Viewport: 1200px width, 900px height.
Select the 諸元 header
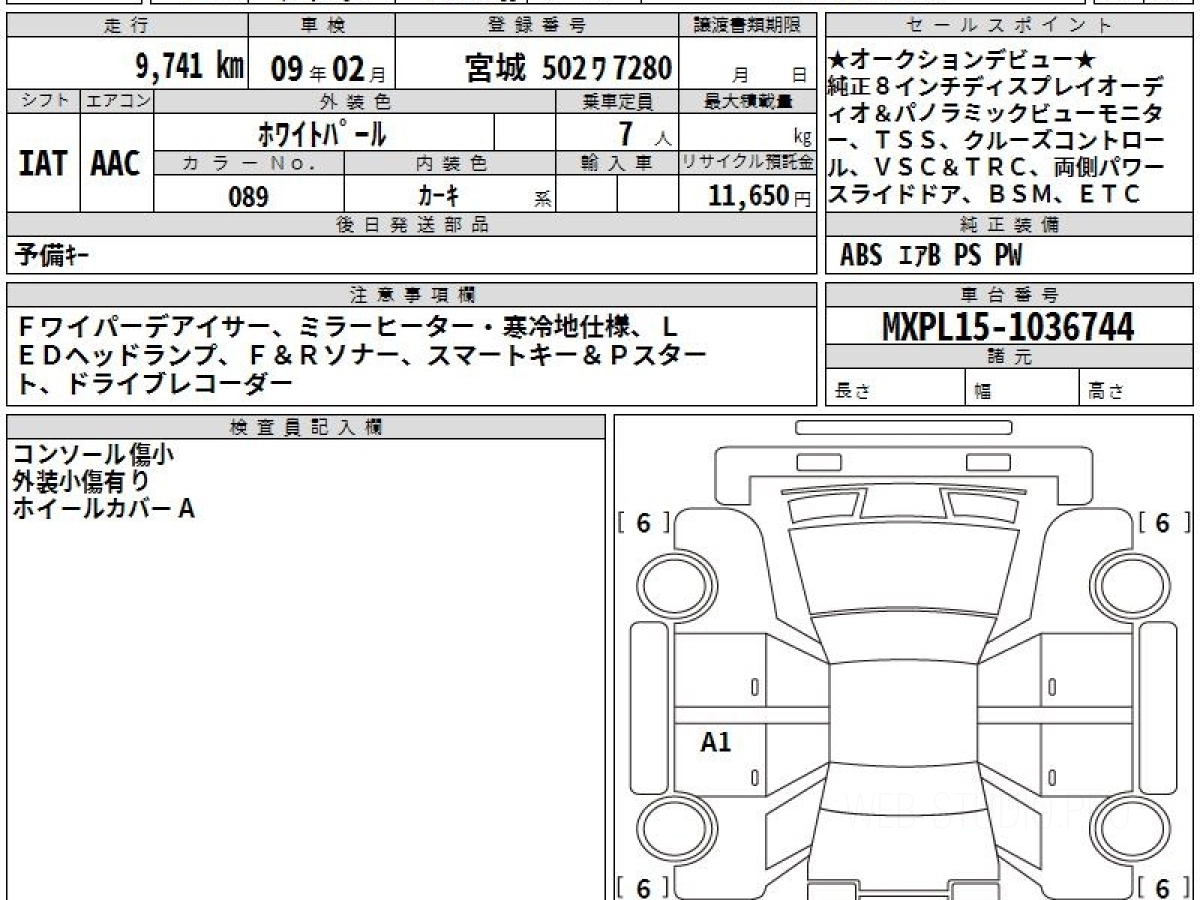tap(1008, 357)
